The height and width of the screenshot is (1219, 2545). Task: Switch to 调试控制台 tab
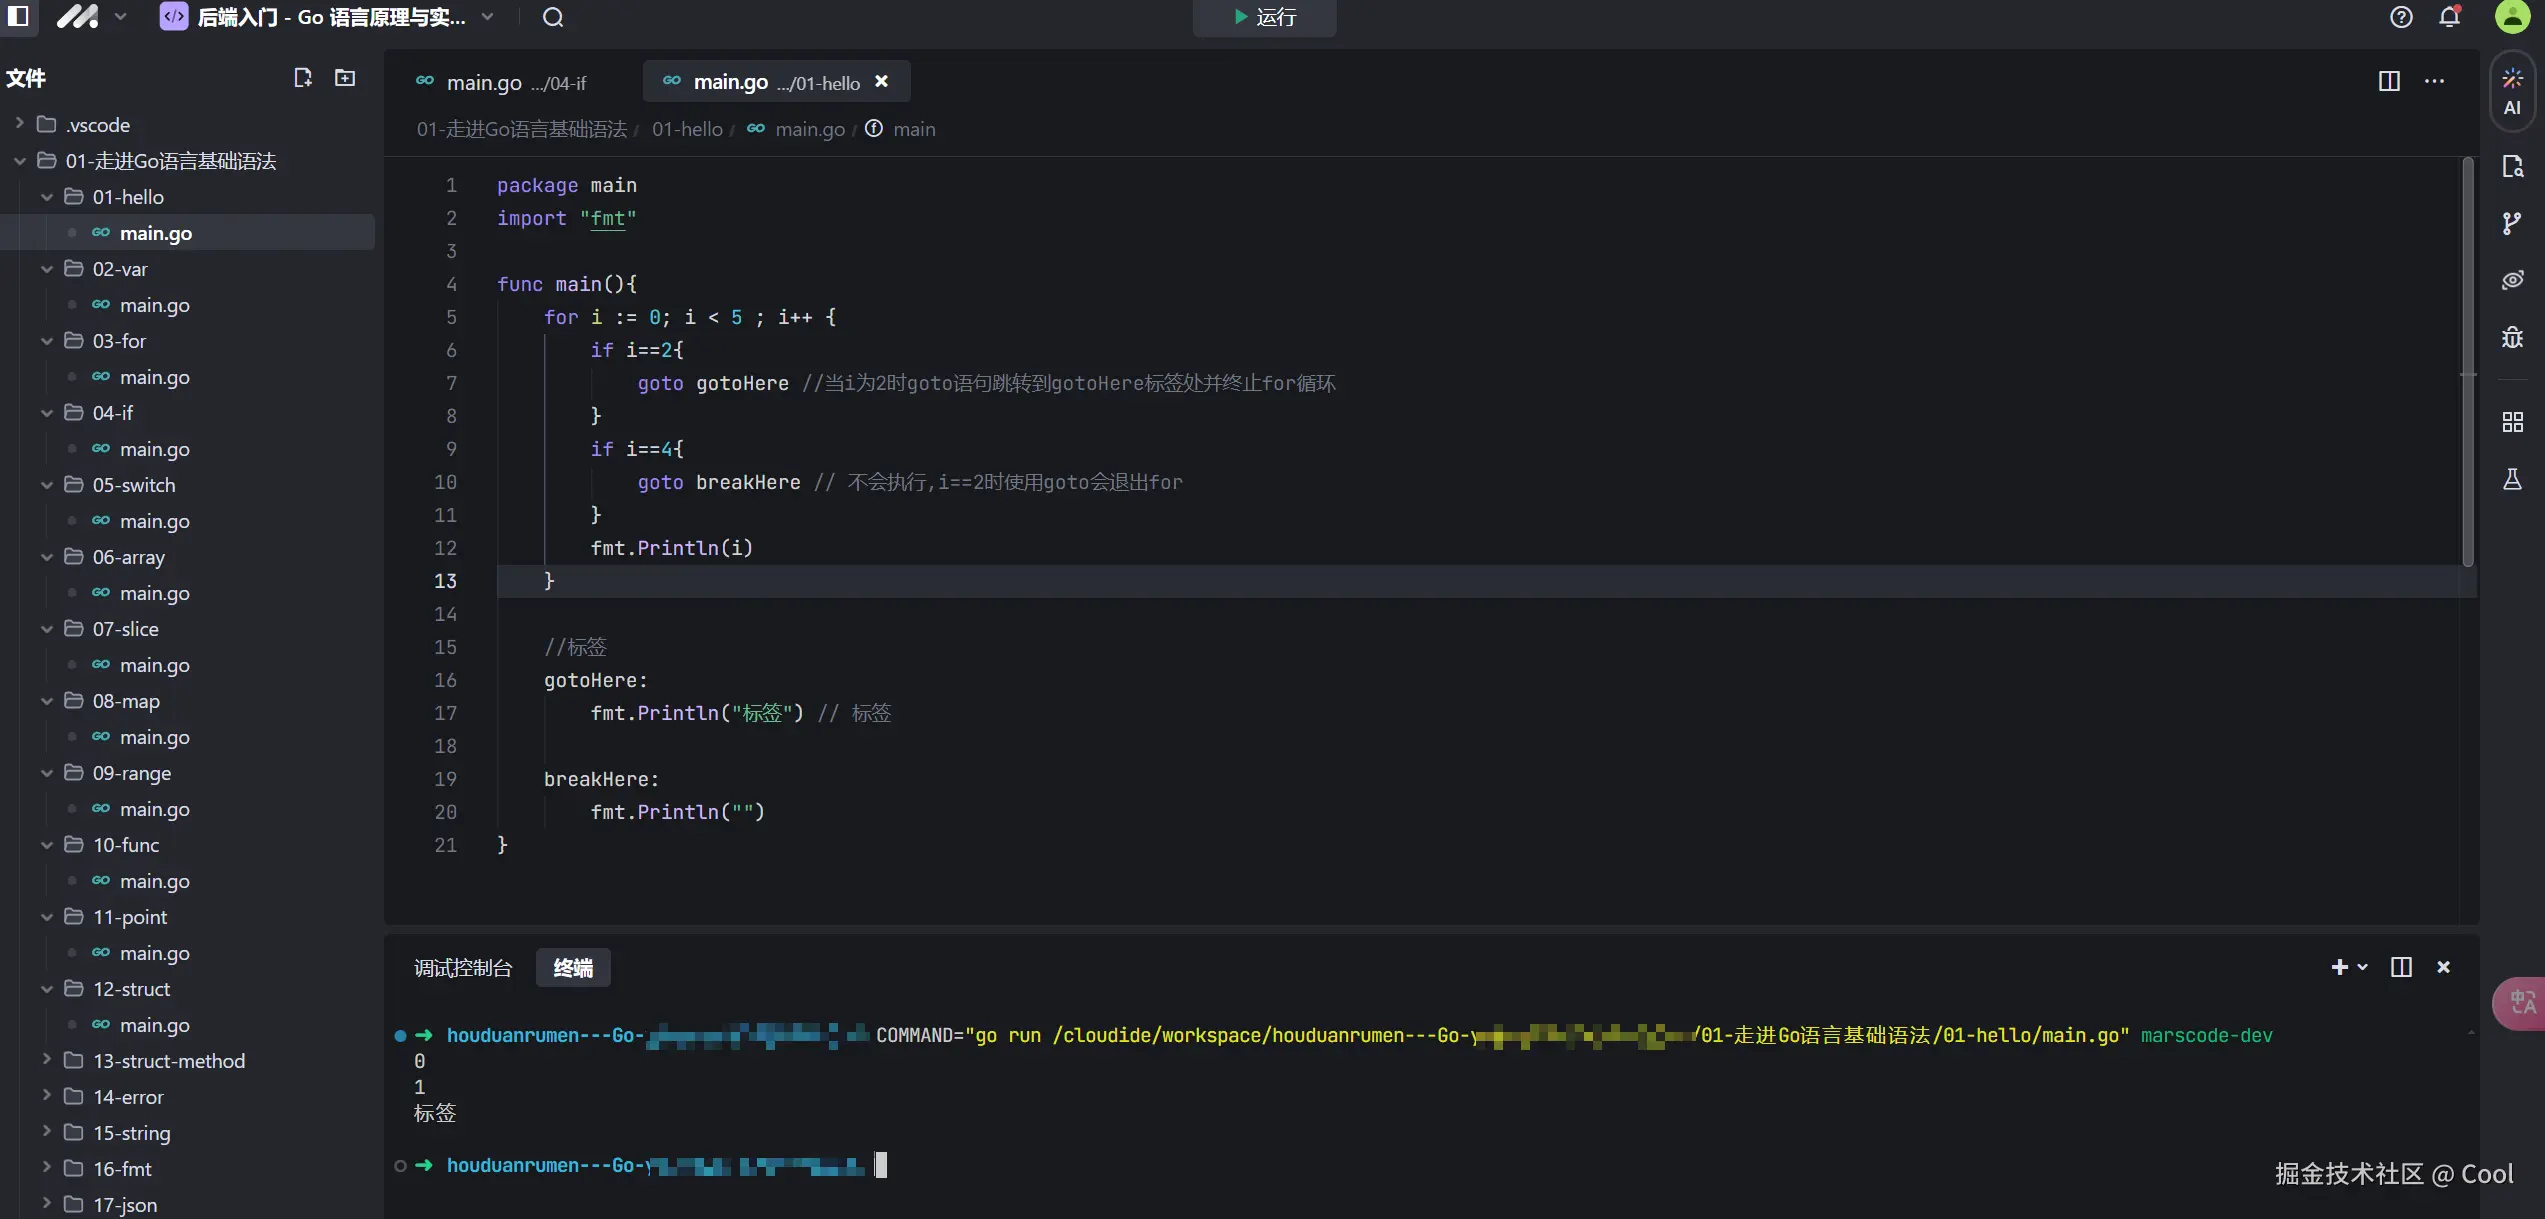tap(462, 968)
